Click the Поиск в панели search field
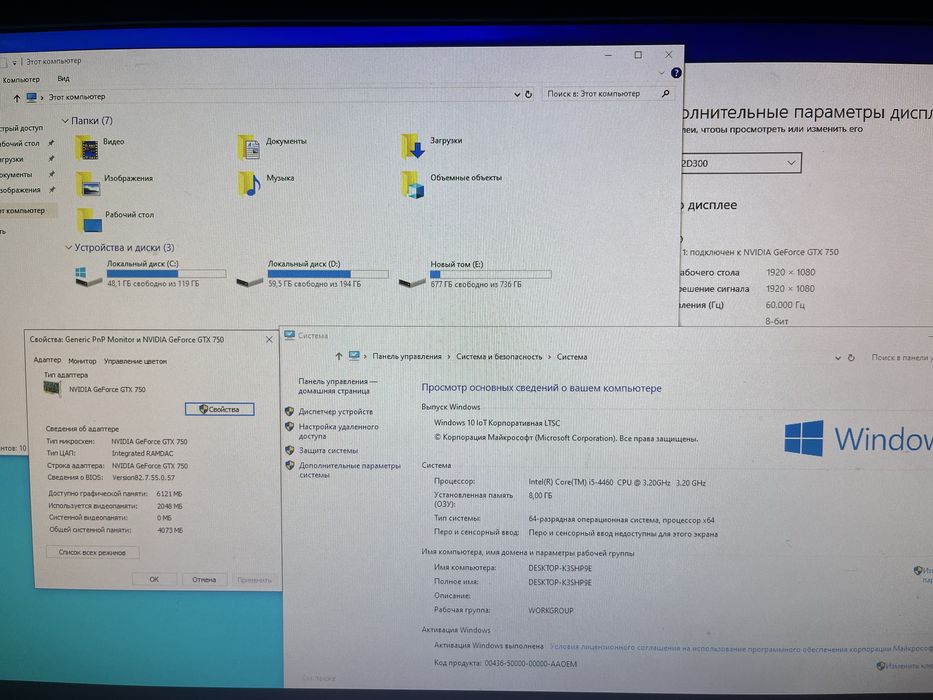 pos(900,357)
